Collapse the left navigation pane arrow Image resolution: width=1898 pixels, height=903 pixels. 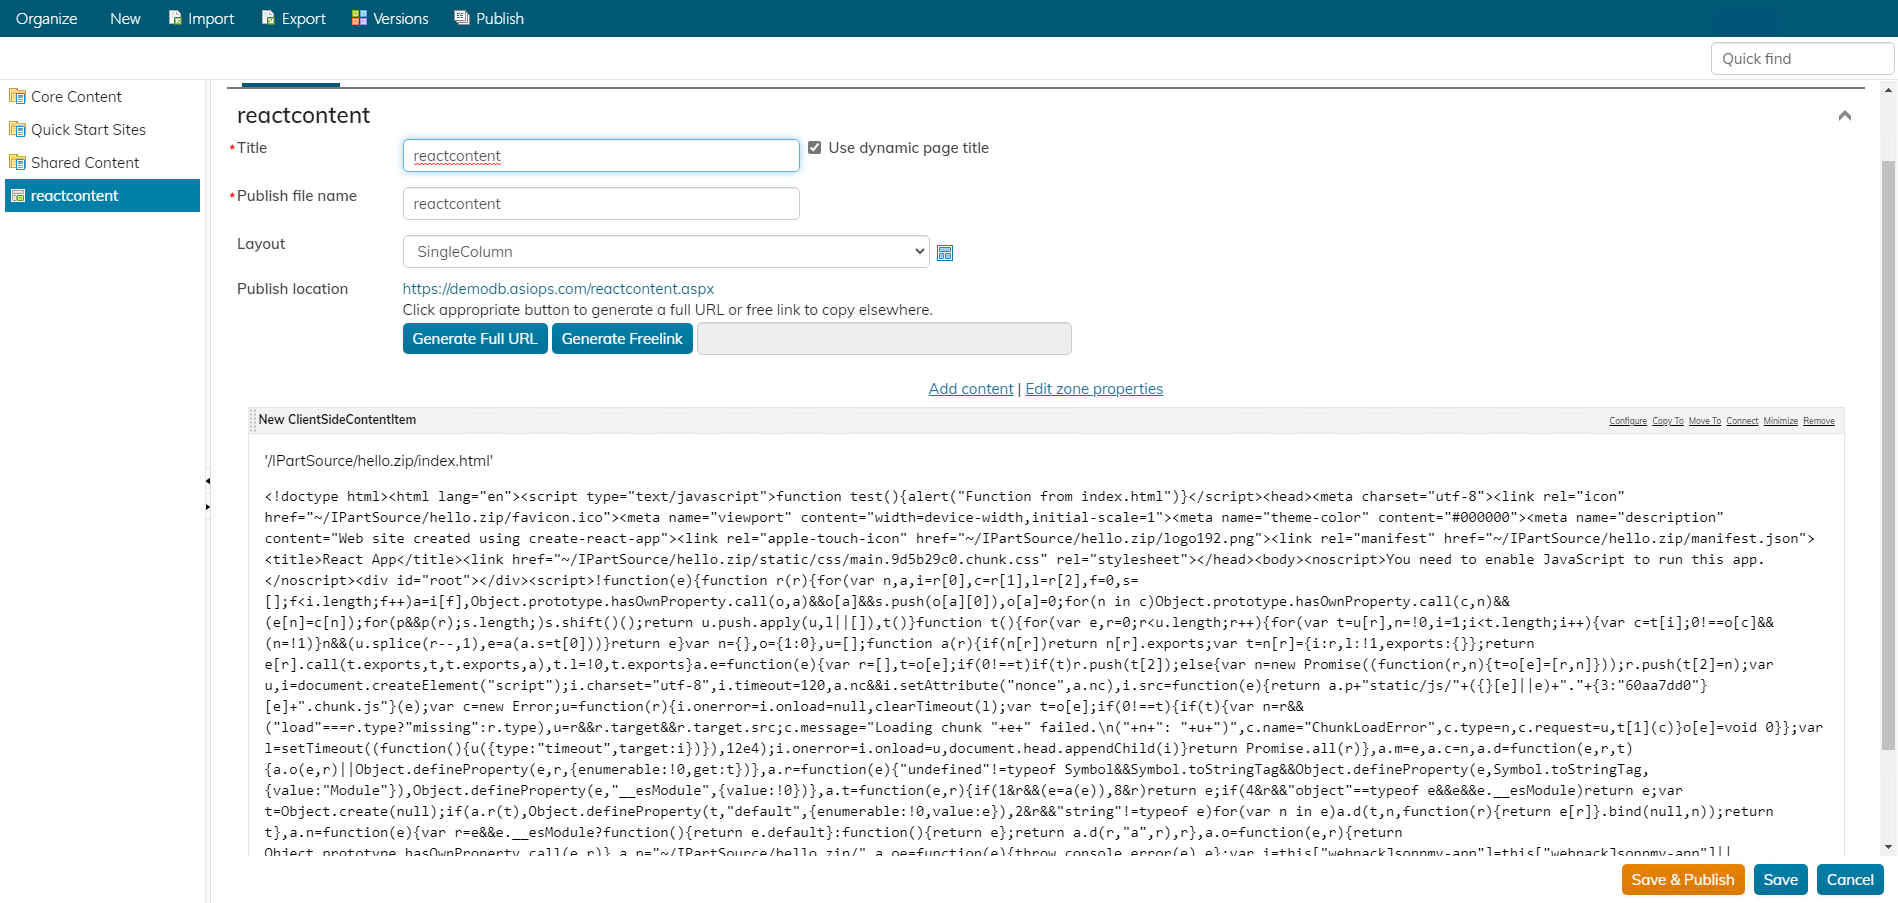(207, 481)
